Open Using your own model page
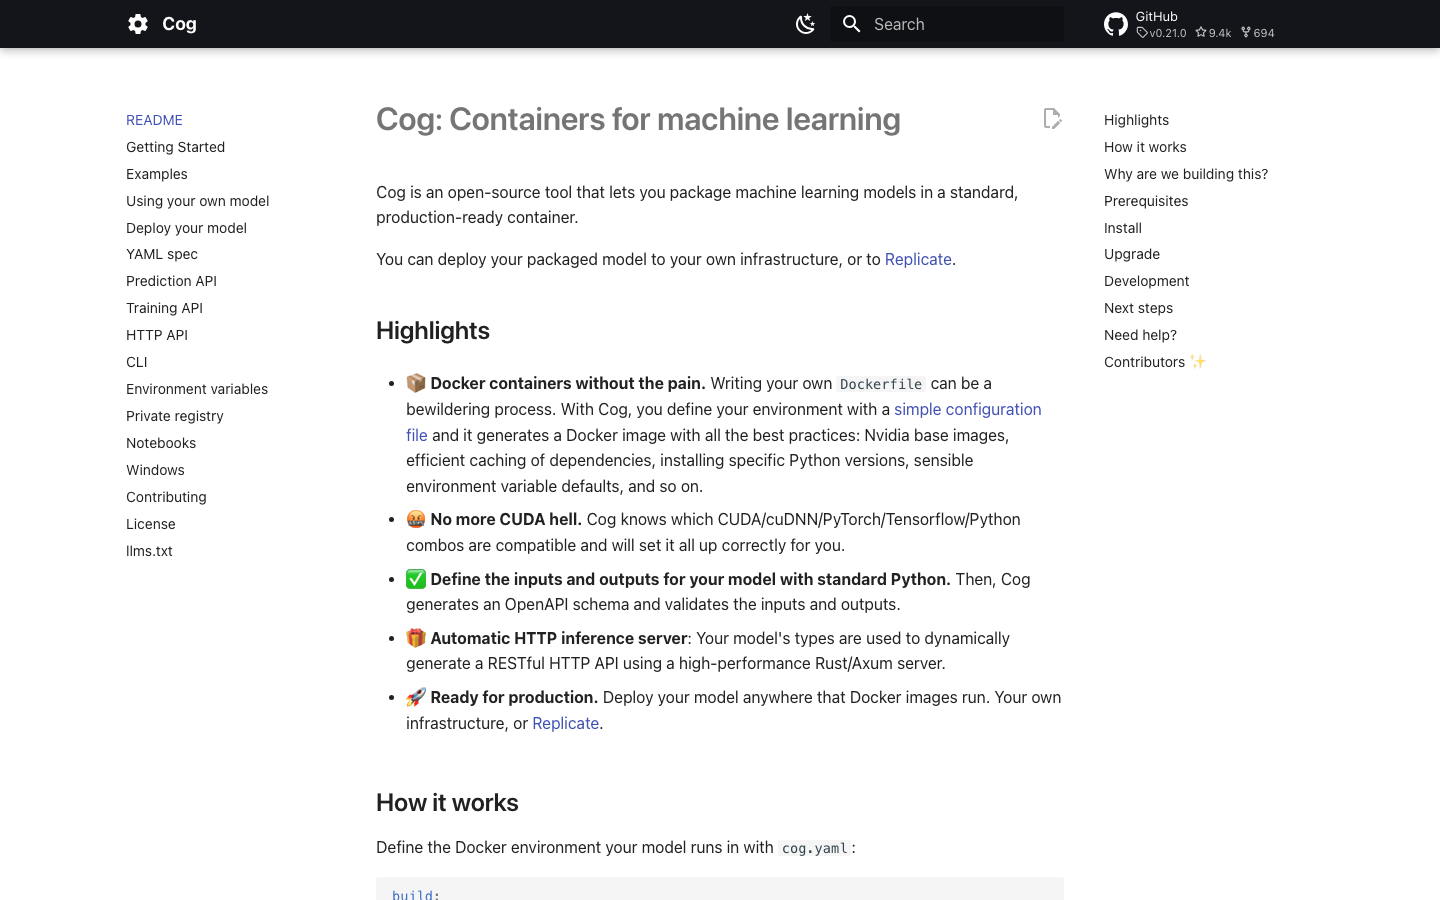Viewport: 1440px width, 900px height. [197, 201]
